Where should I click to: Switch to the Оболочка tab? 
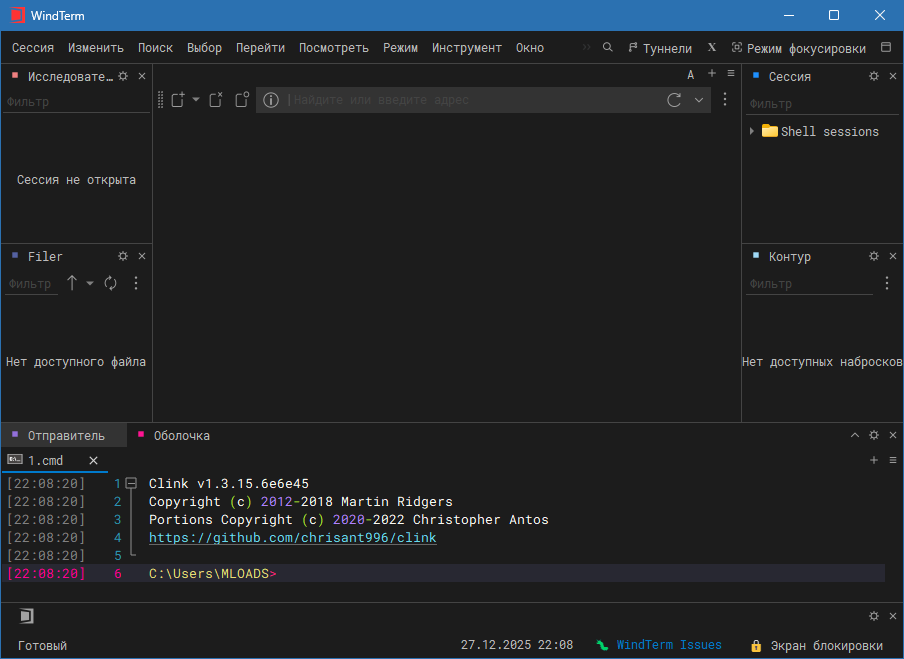pos(181,436)
